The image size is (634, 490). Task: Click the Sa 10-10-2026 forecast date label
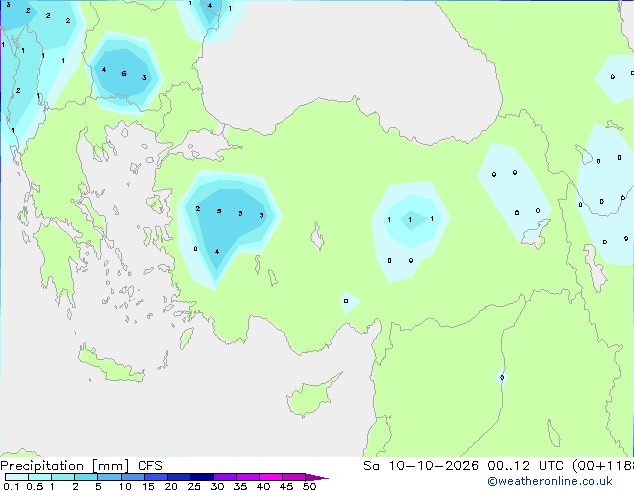coord(421,466)
